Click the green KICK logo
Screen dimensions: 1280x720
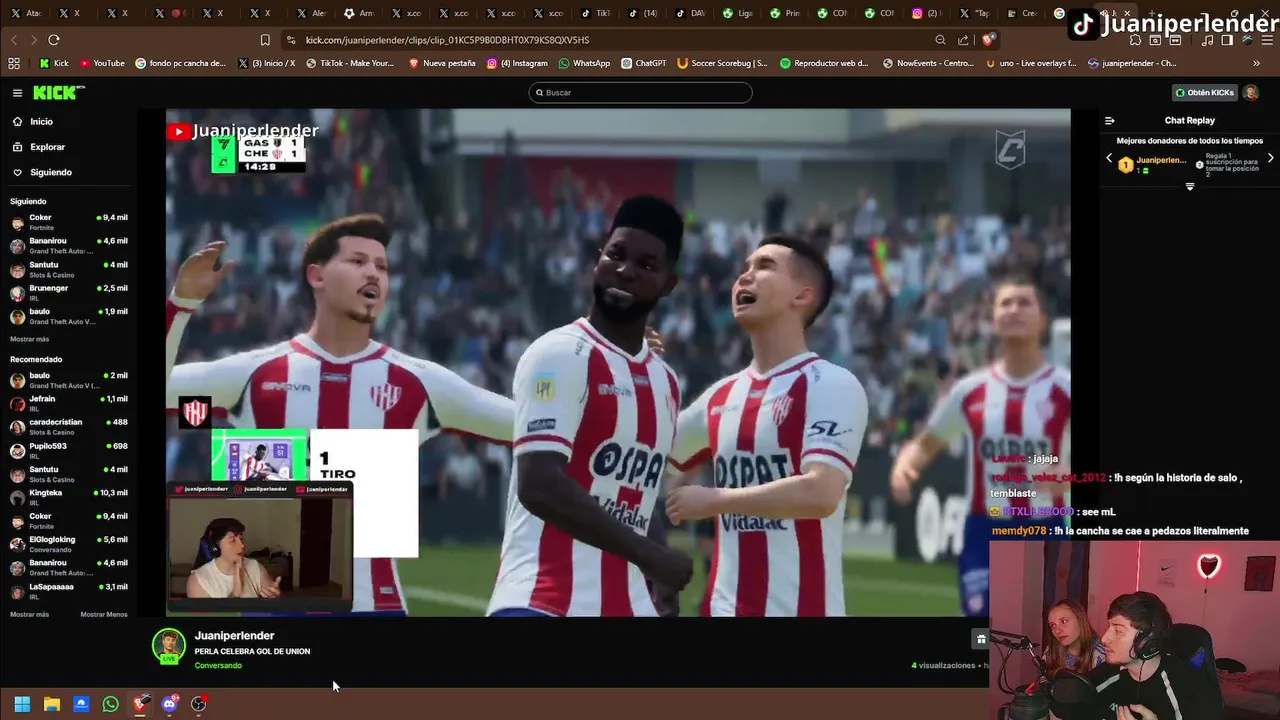point(59,93)
